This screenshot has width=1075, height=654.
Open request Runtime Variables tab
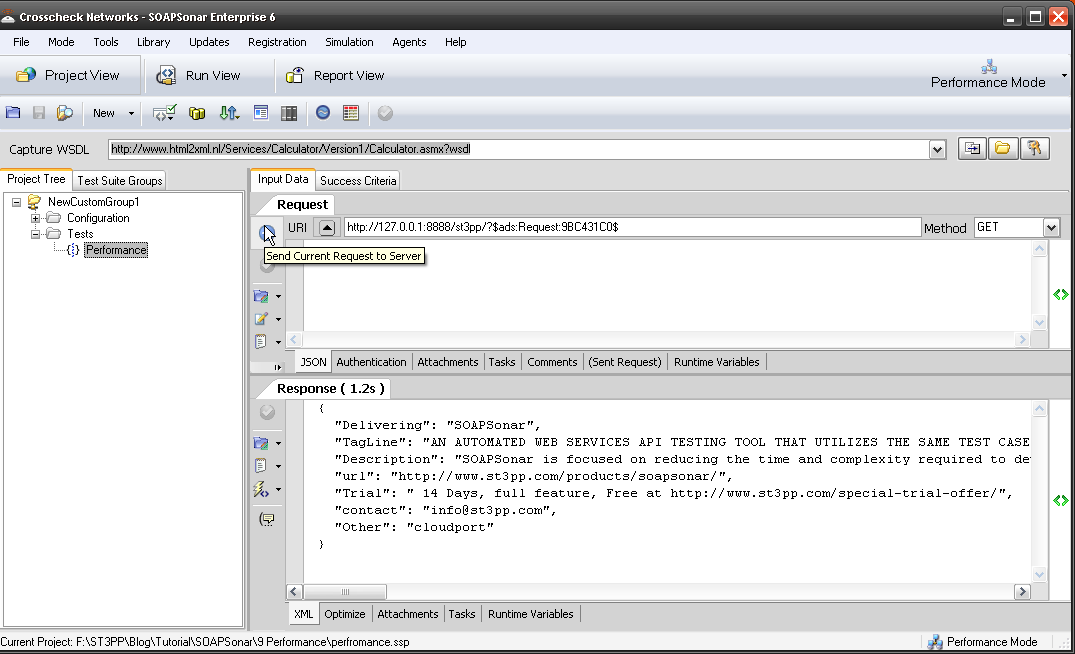click(x=716, y=362)
